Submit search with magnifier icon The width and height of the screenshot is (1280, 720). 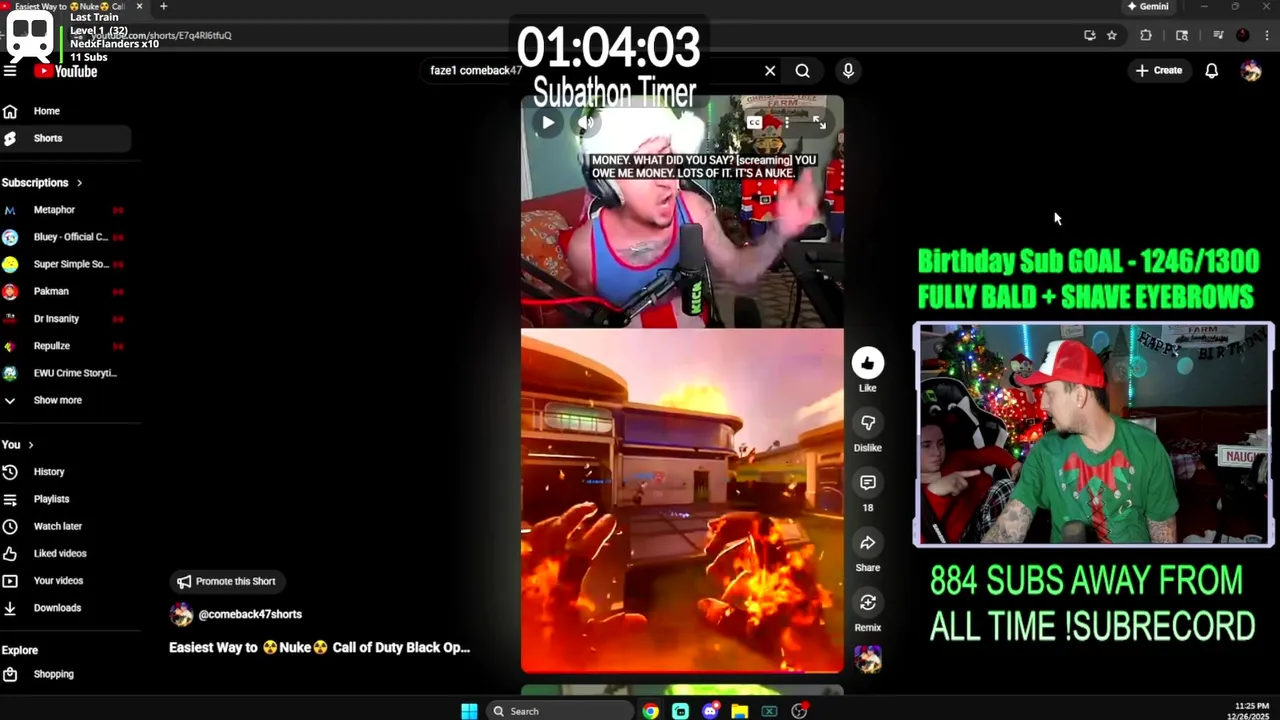(x=802, y=71)
